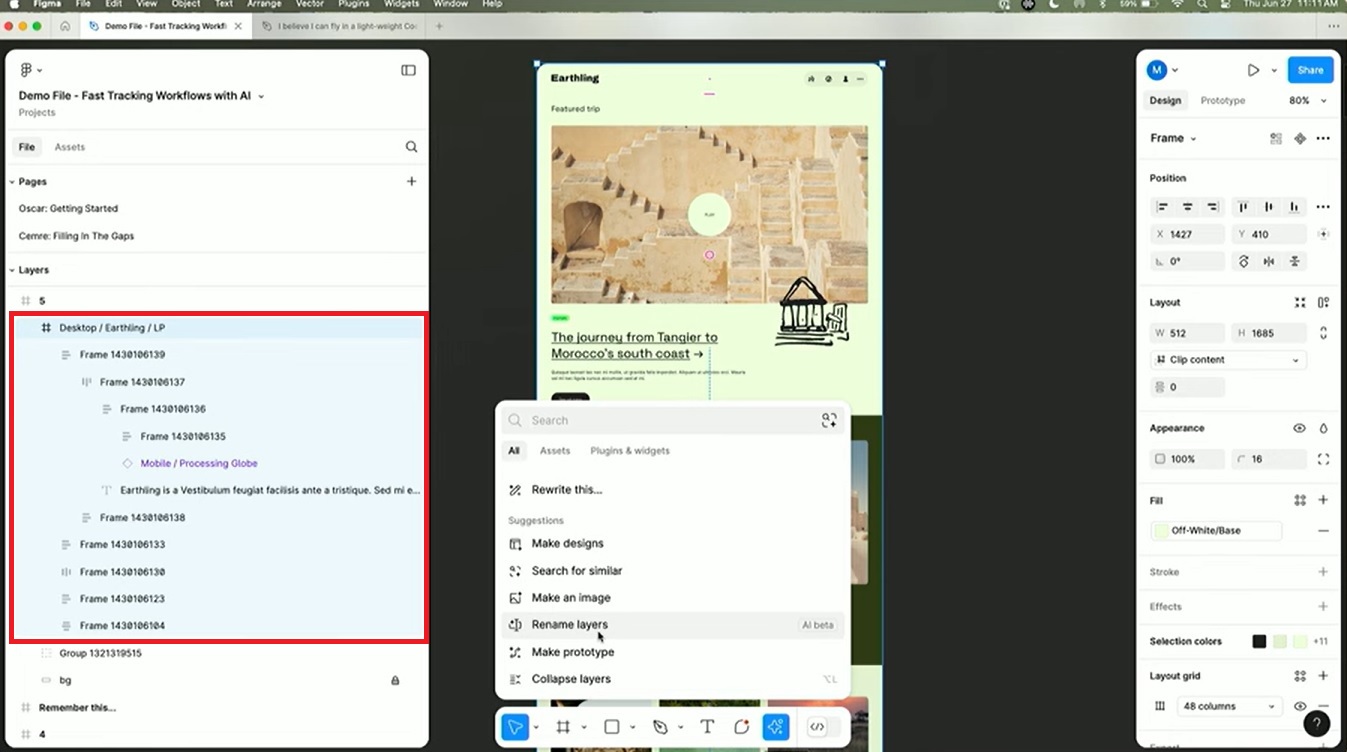Viewport: 1347px width, 752px height.
Task: Click flip horizontal icon
Action: pyautogui.click(x=1269, y=261)
